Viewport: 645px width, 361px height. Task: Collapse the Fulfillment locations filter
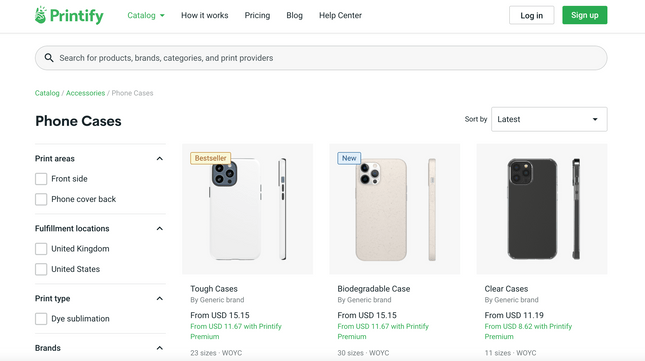click(160, 229)
